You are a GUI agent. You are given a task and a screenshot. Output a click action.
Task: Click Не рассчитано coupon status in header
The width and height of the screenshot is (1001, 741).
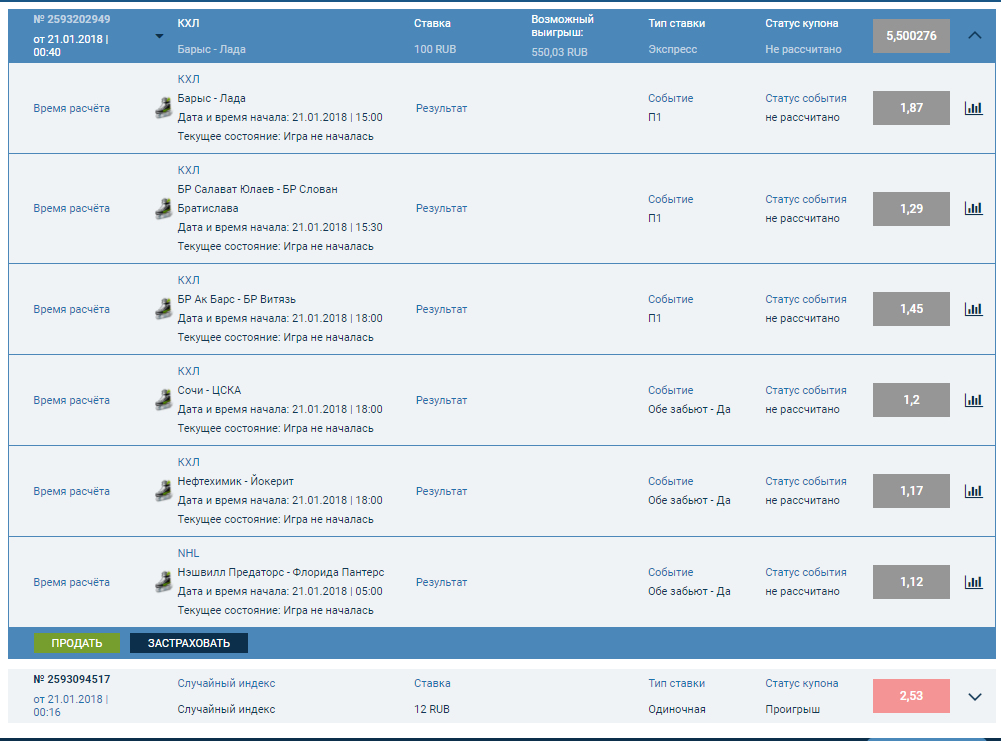click(803, 49)
